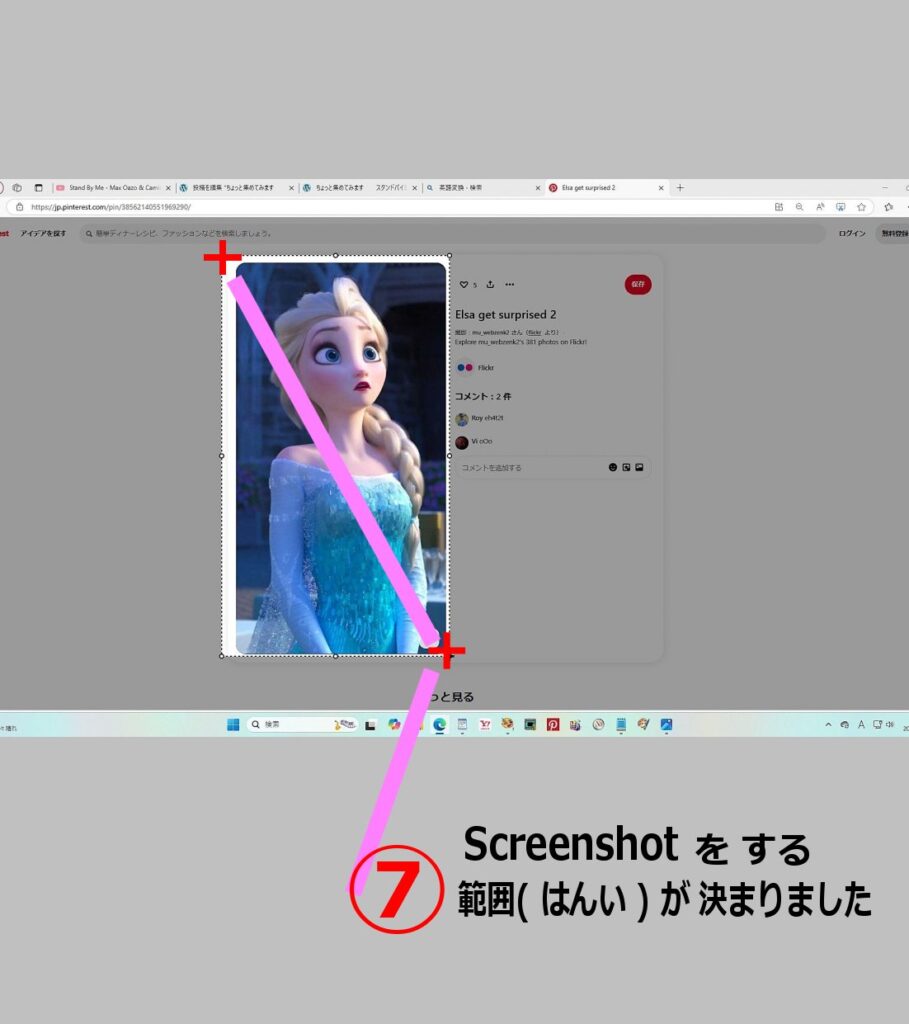
Task: Click the Elsa pin image
Action: pos(341,458)
